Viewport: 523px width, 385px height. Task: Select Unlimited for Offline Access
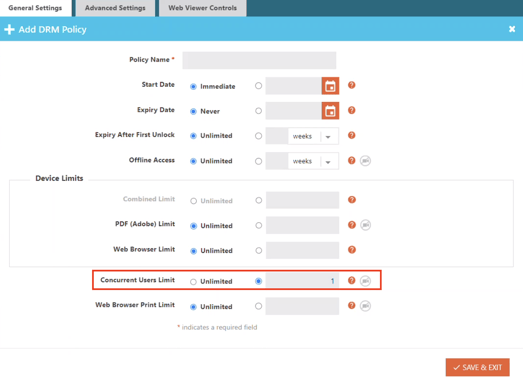tap(193, 161)
